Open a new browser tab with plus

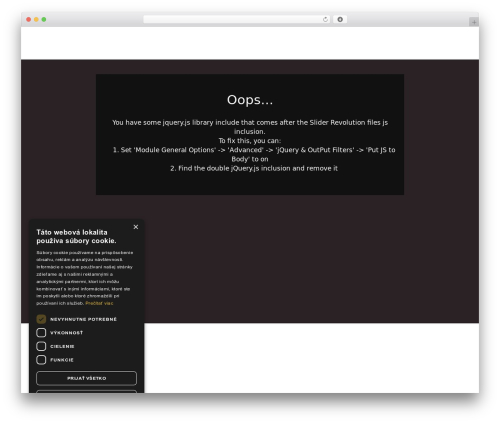coord(474,22)
